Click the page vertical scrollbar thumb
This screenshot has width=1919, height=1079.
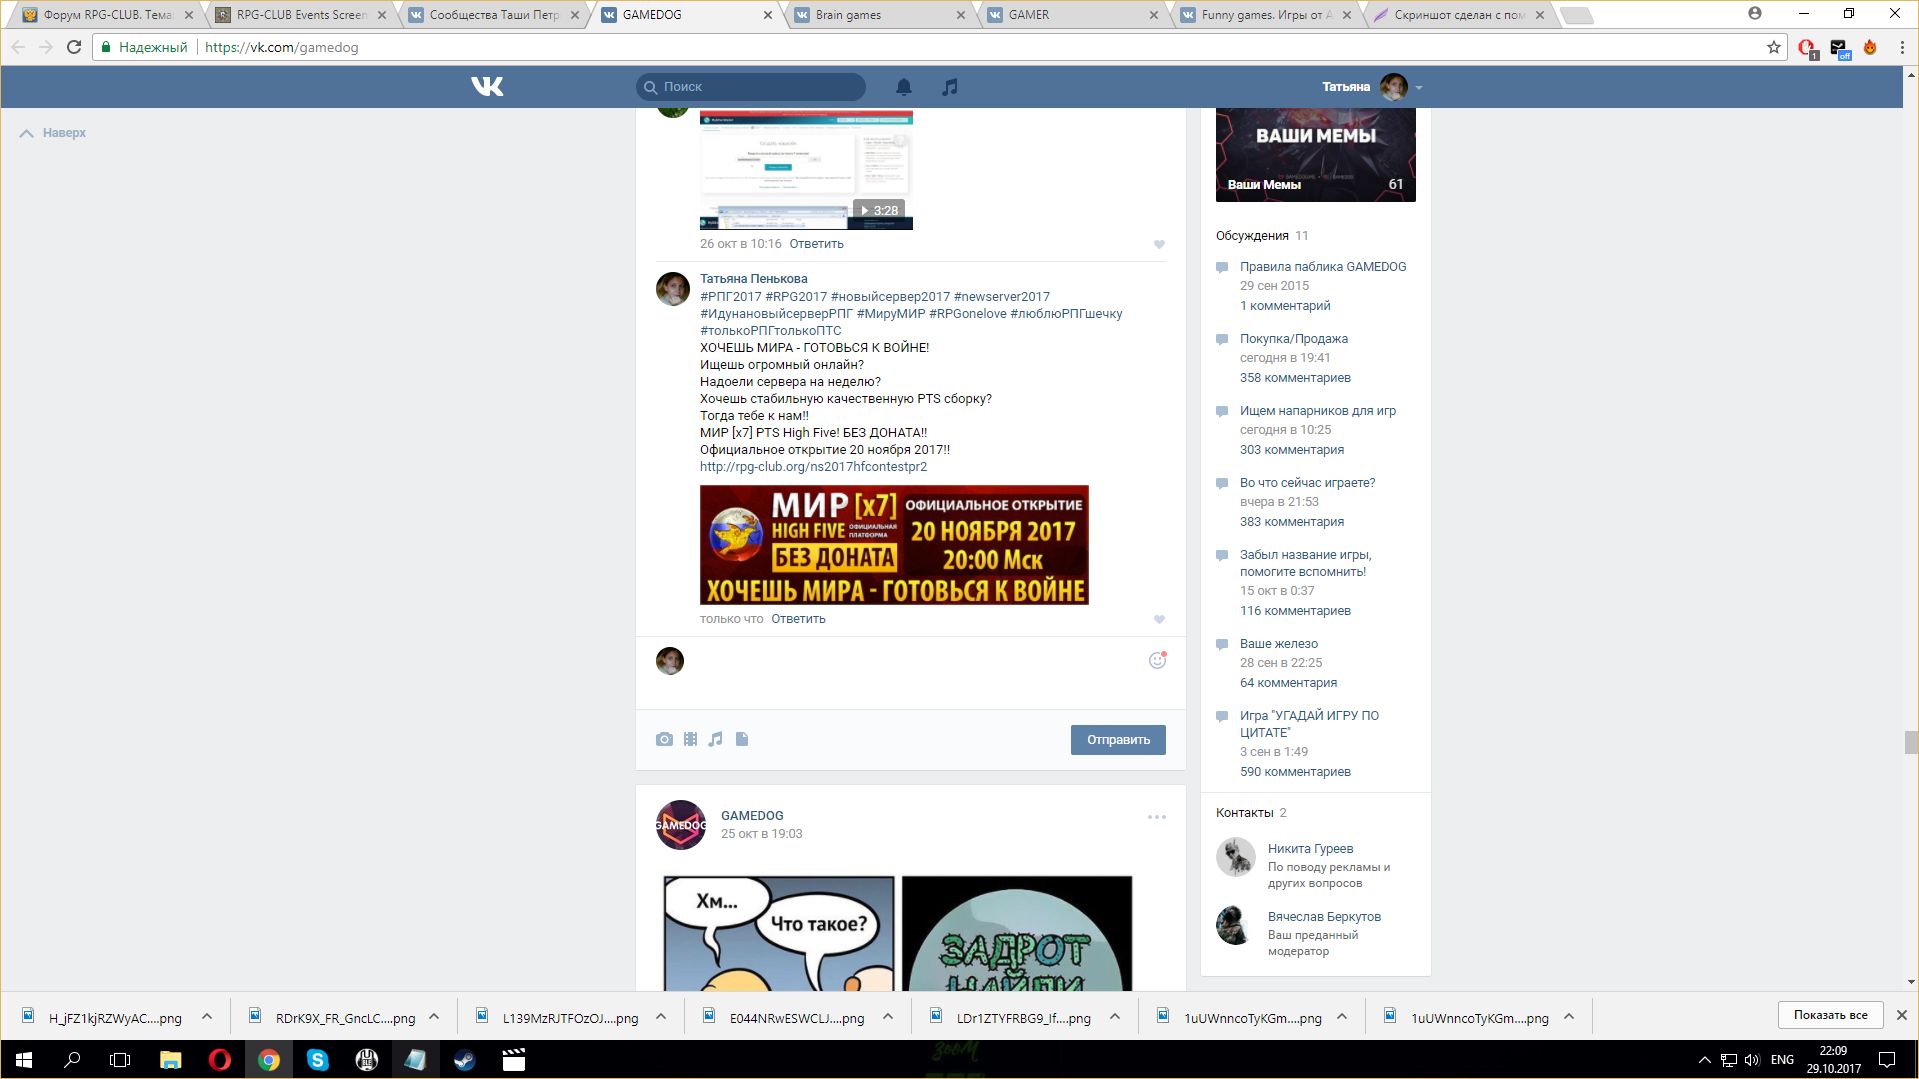[1911, 742]
